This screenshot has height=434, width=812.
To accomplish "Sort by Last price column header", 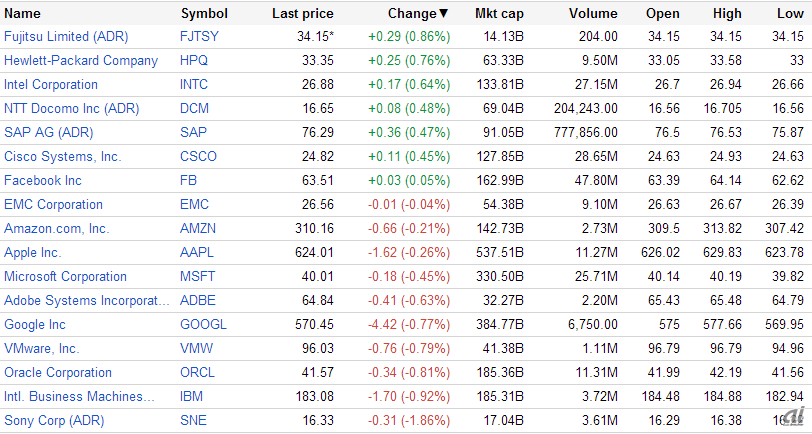I will pos(302,14).
